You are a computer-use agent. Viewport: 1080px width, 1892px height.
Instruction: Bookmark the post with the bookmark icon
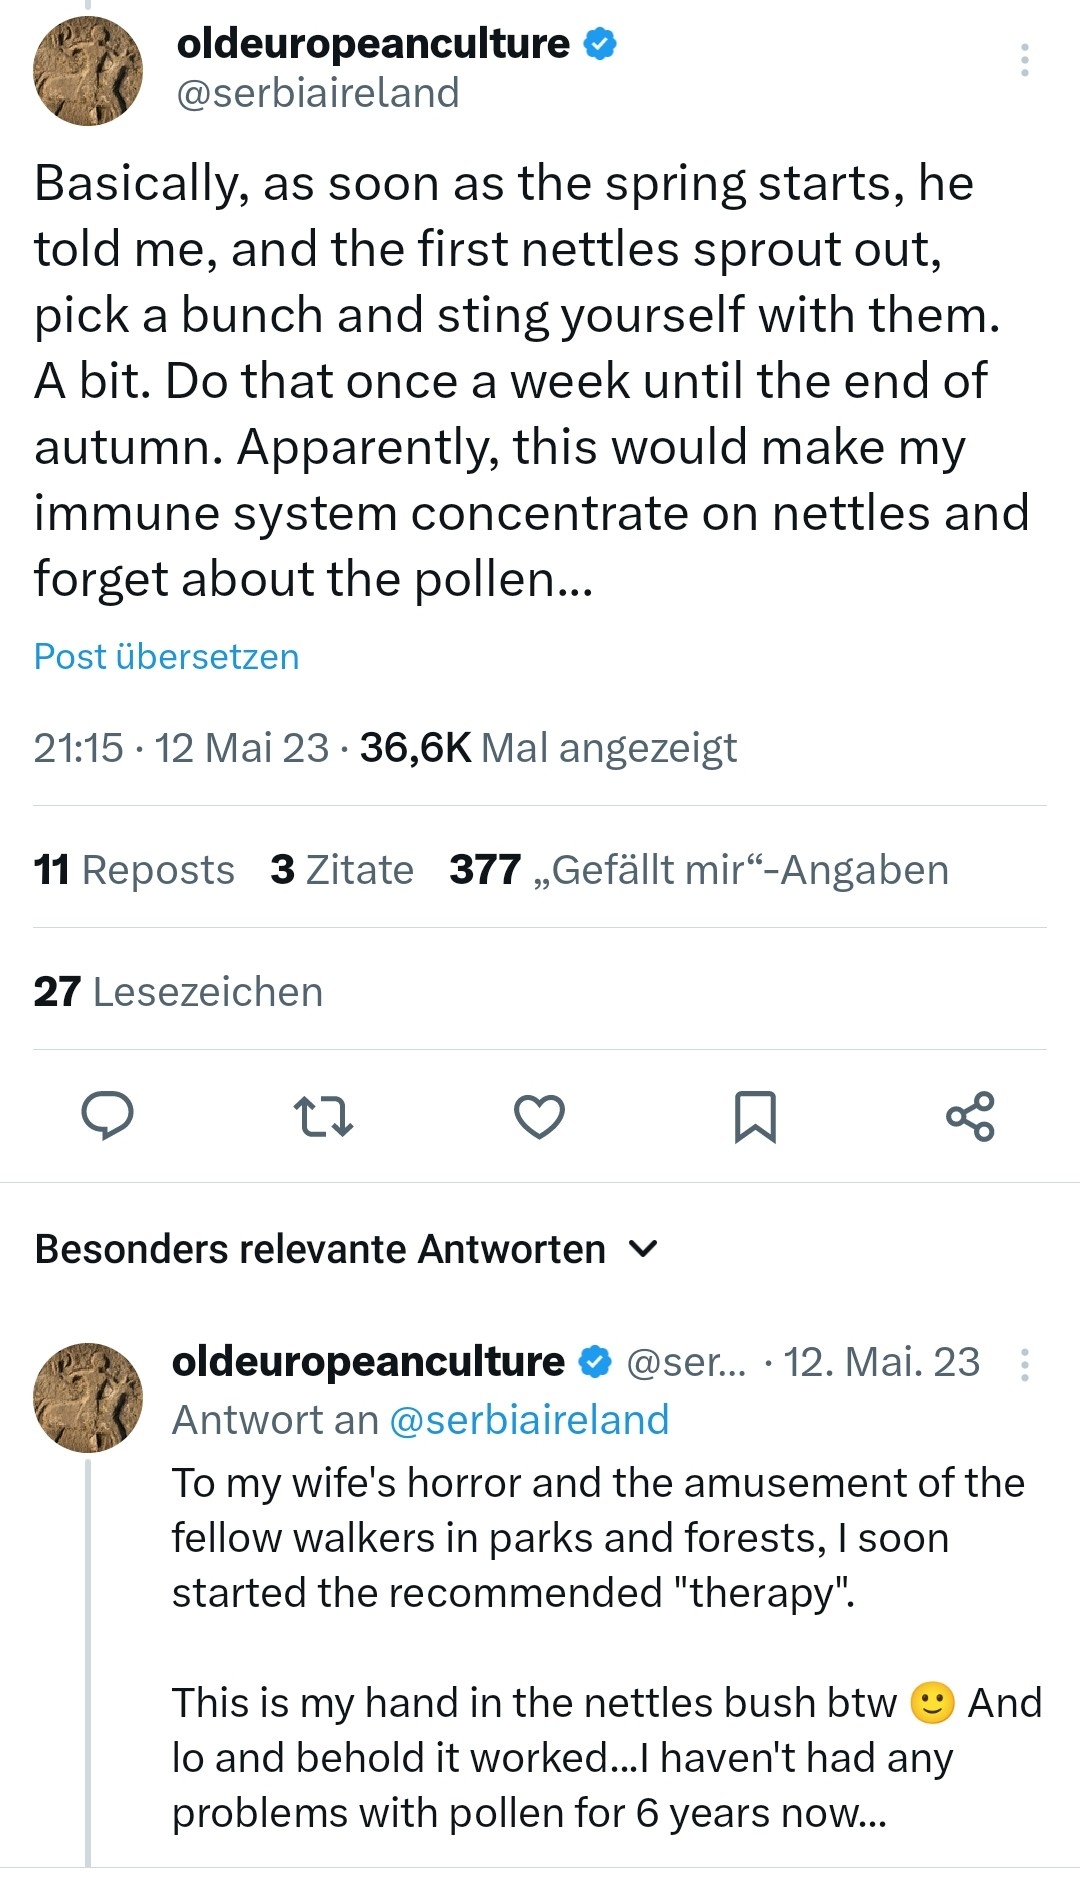(755, 1116)
